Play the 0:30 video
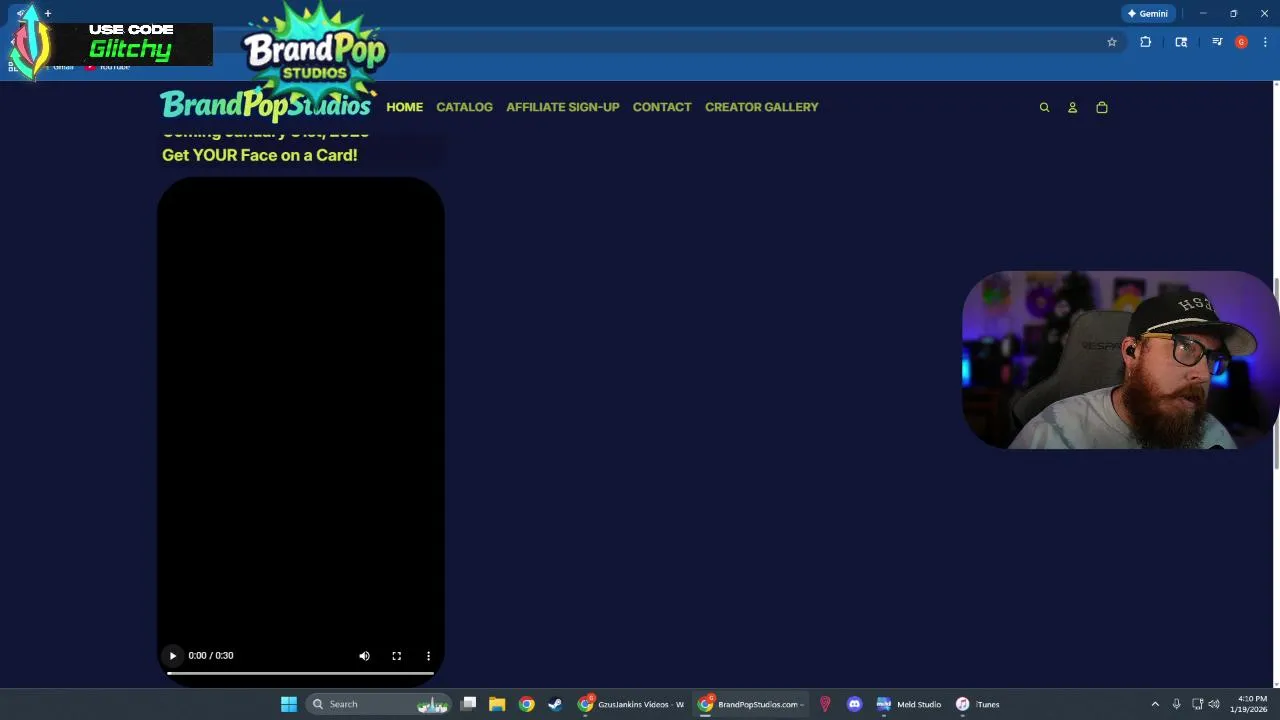 [x=172, y=656]
